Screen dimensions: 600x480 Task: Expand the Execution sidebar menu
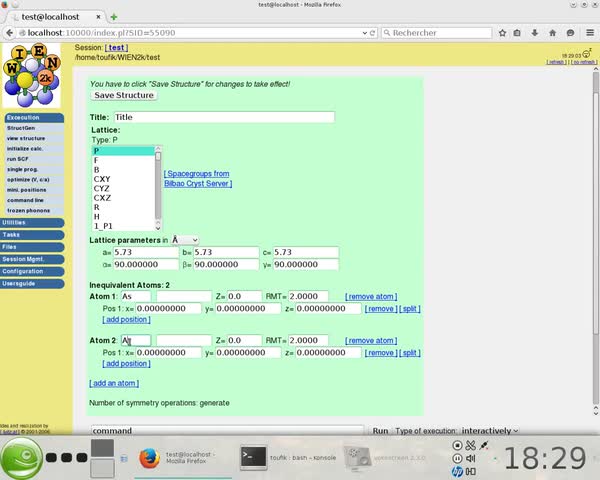[x=34, y=118]
